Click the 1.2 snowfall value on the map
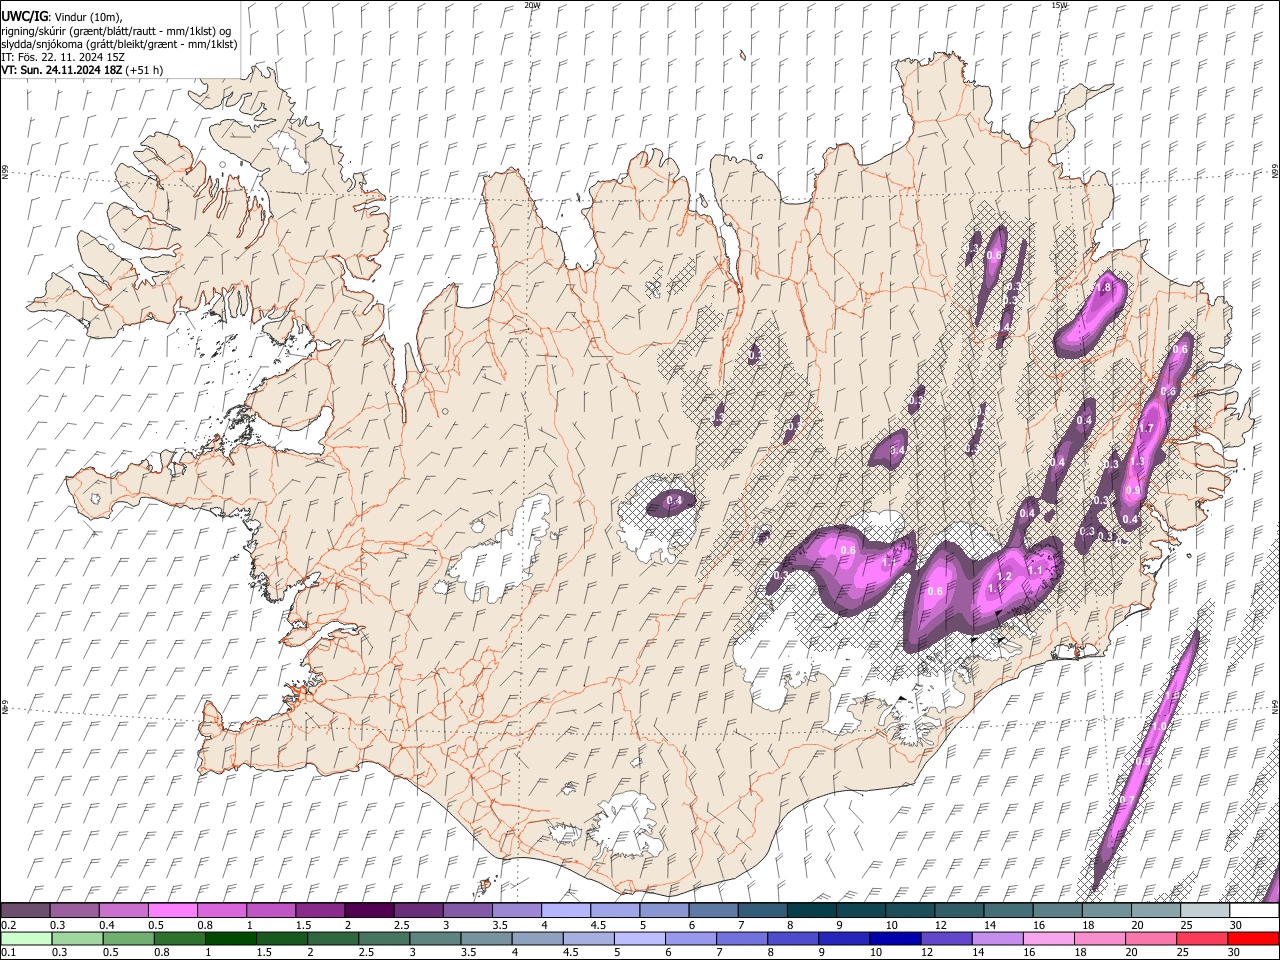1280x960 pixels. pyautogui.click(x=1006, y=577)
